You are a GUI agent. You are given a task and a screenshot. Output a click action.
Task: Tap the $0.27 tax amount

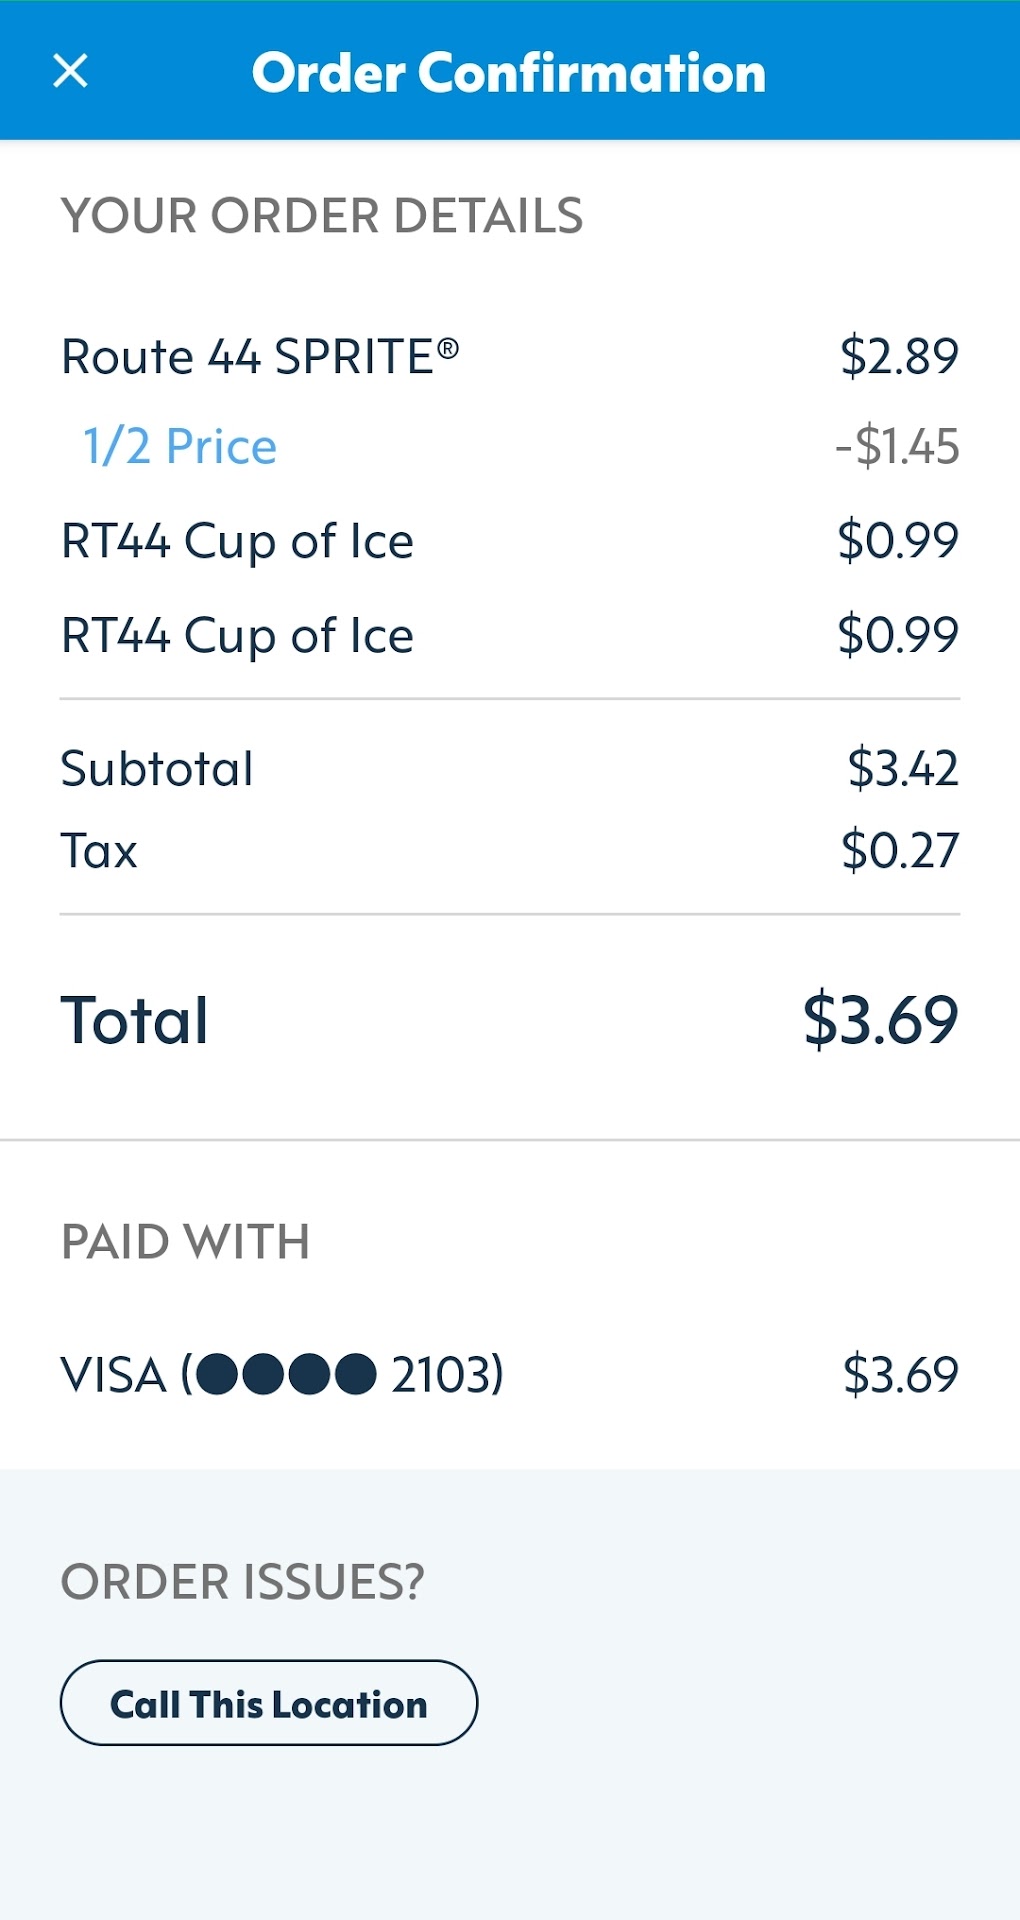900,851
